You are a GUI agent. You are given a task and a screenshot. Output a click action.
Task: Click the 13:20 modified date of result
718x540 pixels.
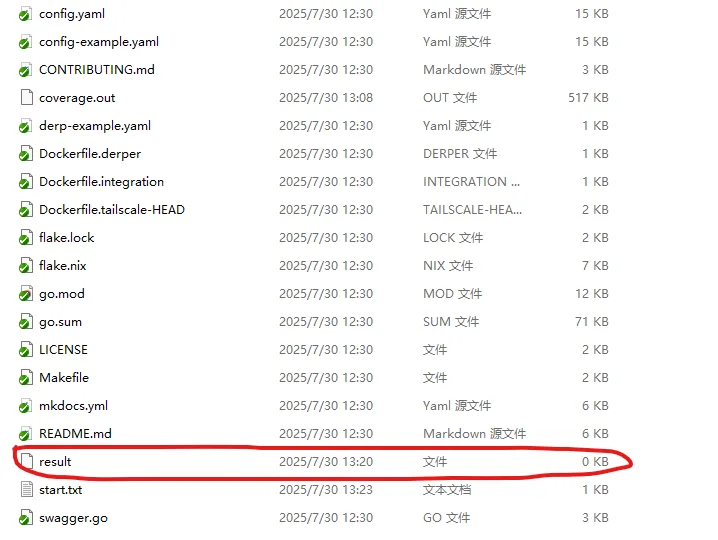326,462
